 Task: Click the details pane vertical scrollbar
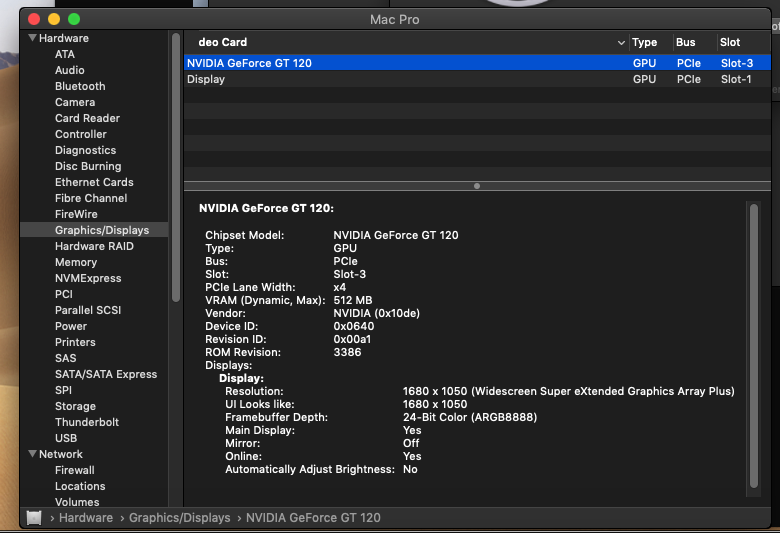coord(754,346)
